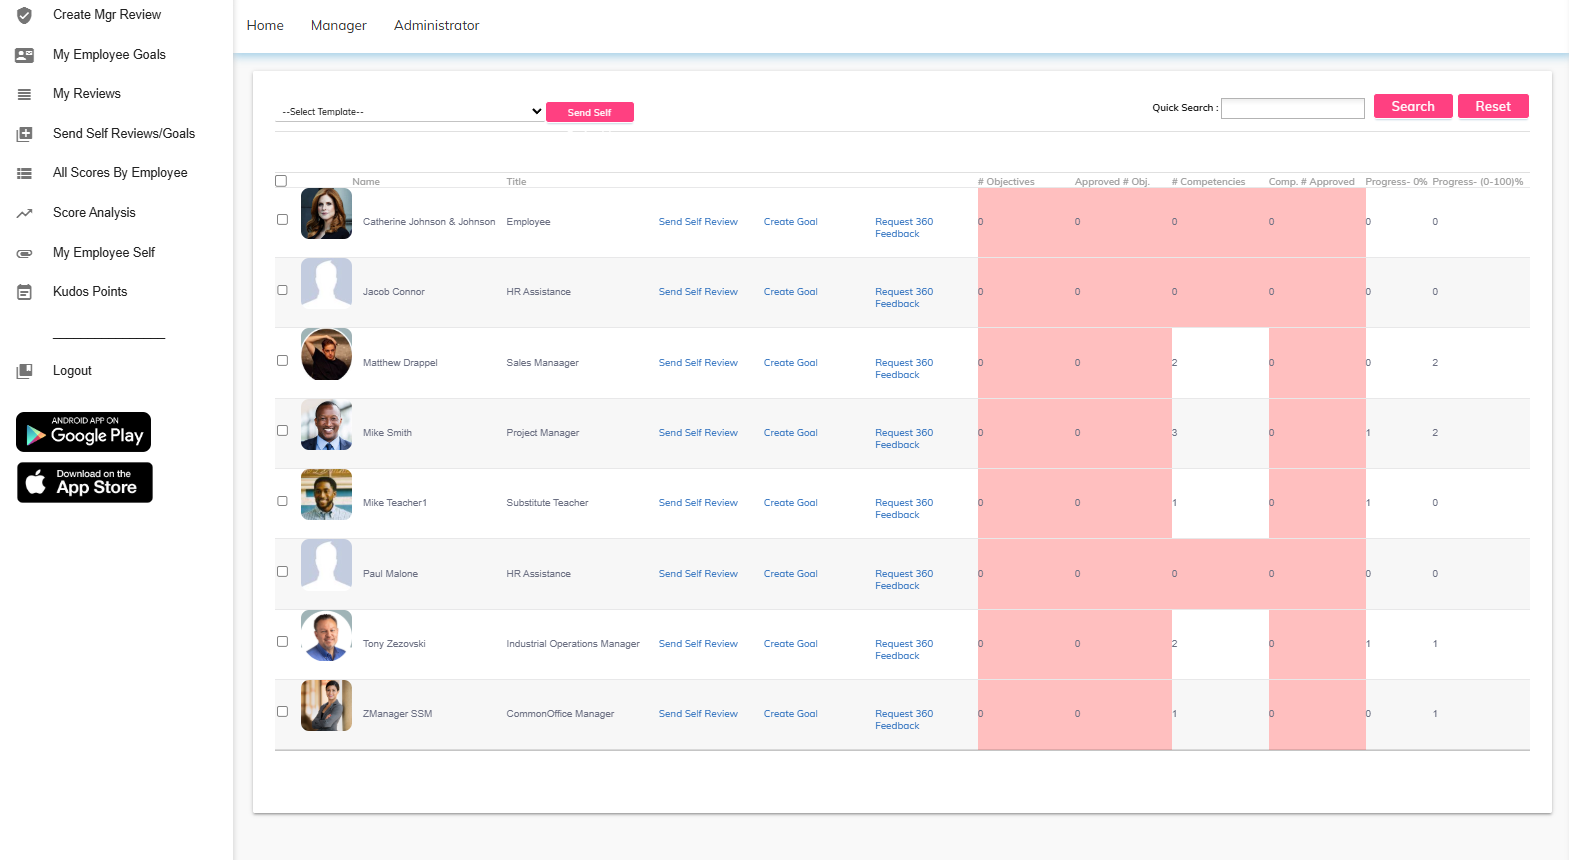Request 360 Feedback for Catherine Johnson
1569x860 pixels.
click(x=904, y=228)
